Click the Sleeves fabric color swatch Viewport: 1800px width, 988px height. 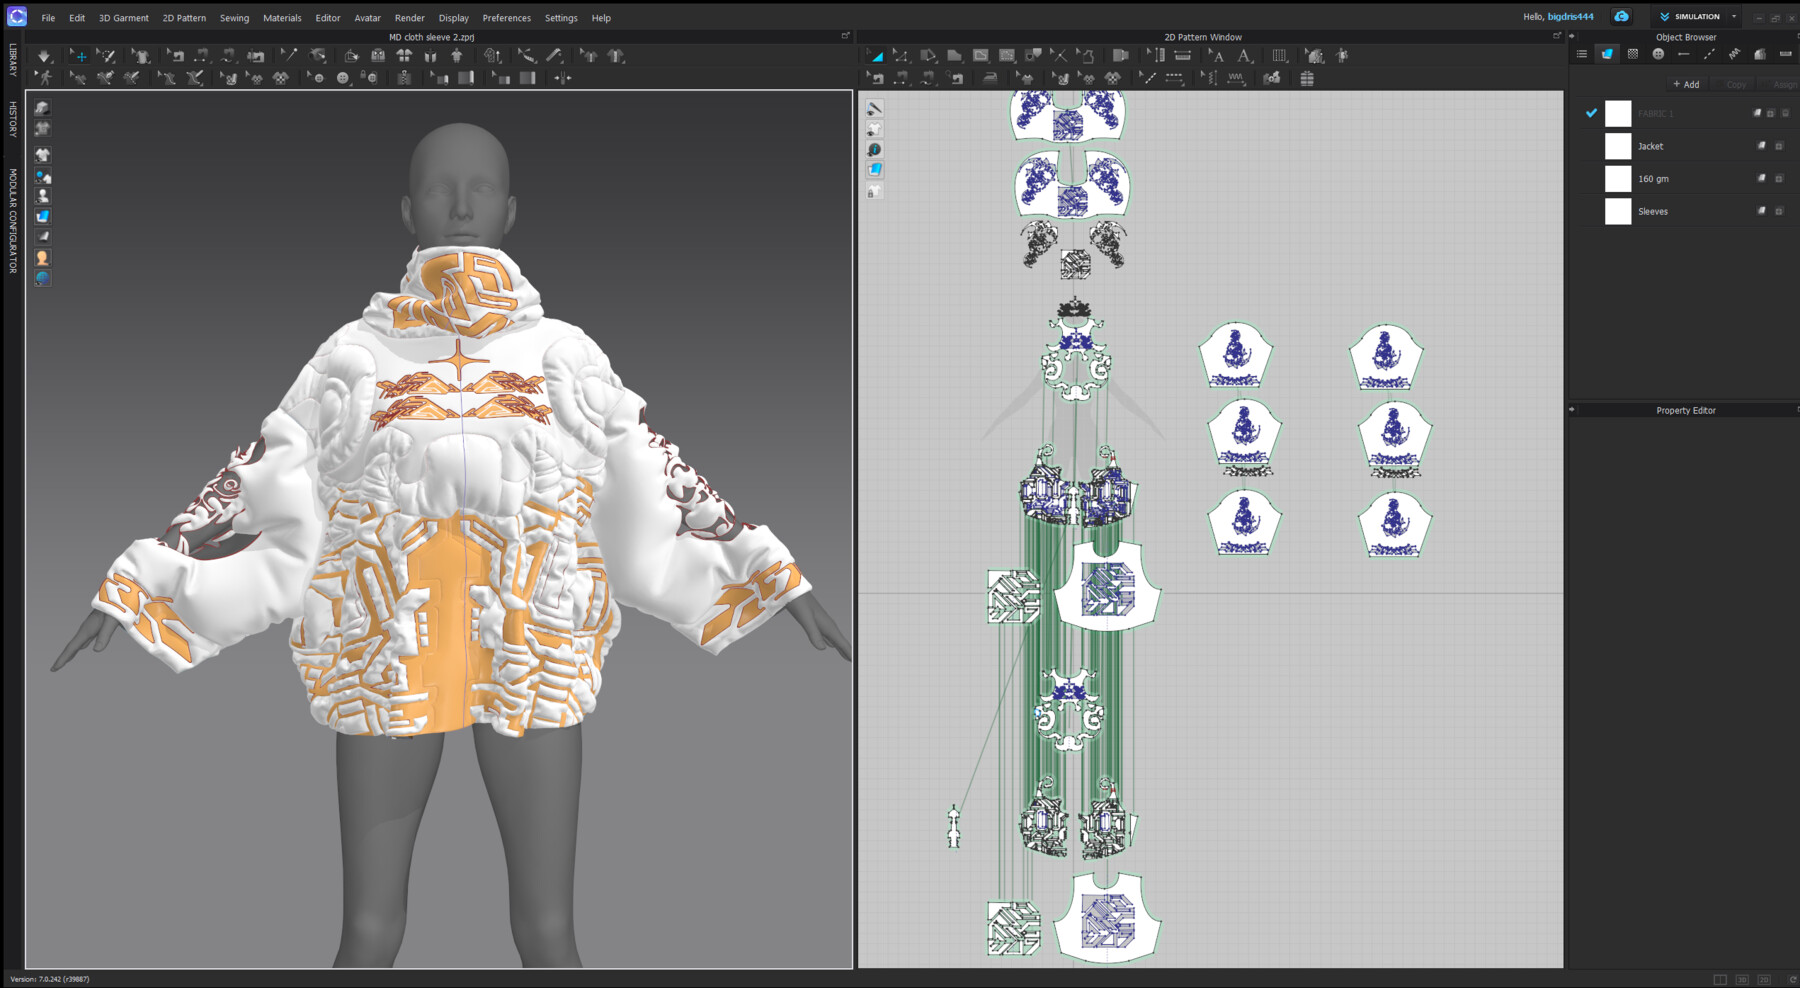1617,211
